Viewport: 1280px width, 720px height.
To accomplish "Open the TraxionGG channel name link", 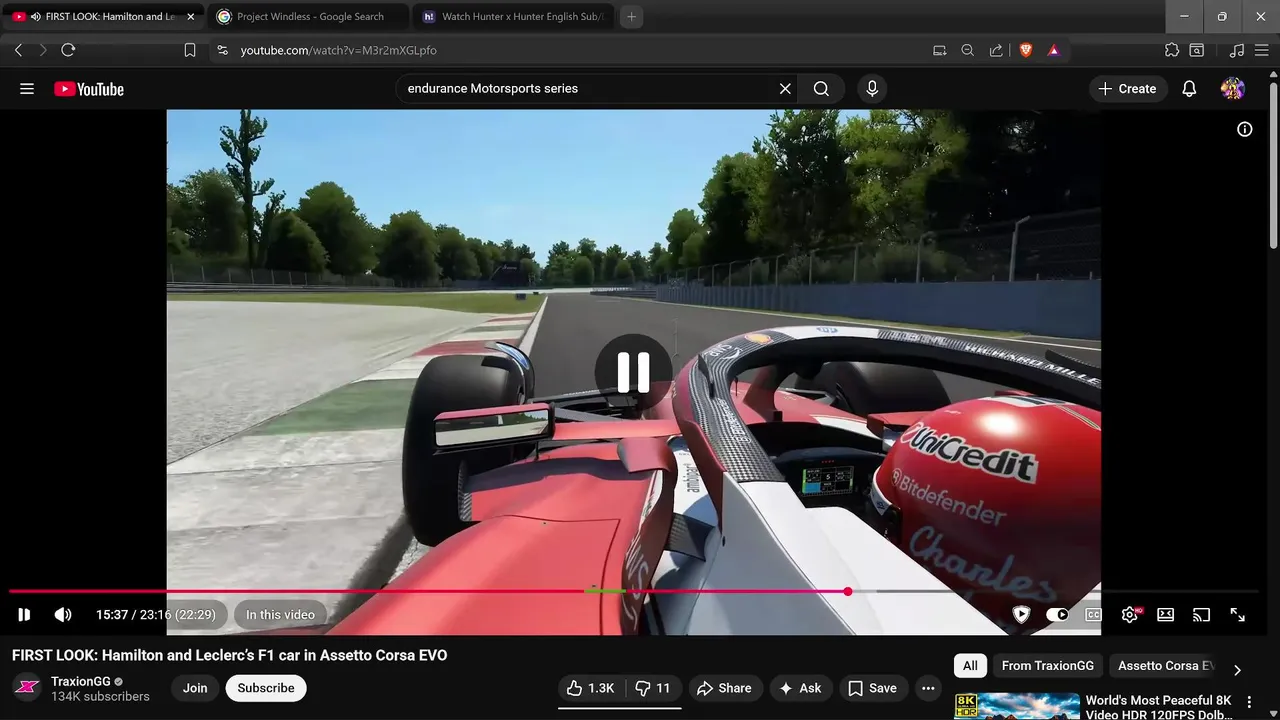I will [81, 681].
